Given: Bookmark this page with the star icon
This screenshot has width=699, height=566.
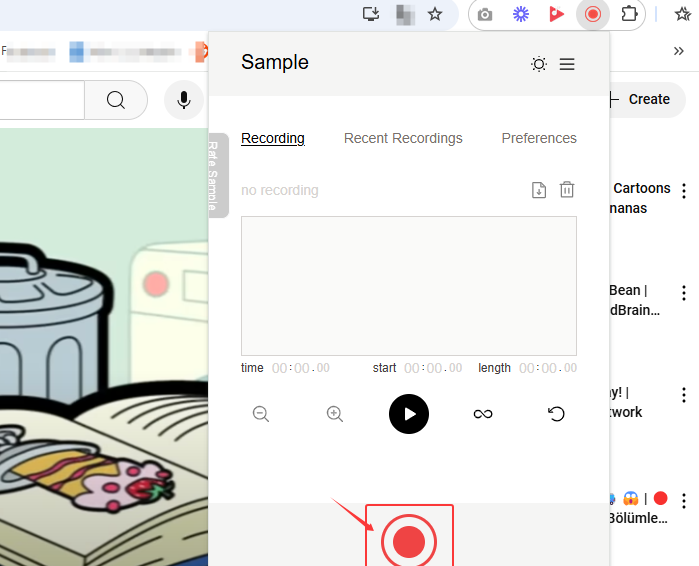Looking at the screenshot, I should 435,14.
